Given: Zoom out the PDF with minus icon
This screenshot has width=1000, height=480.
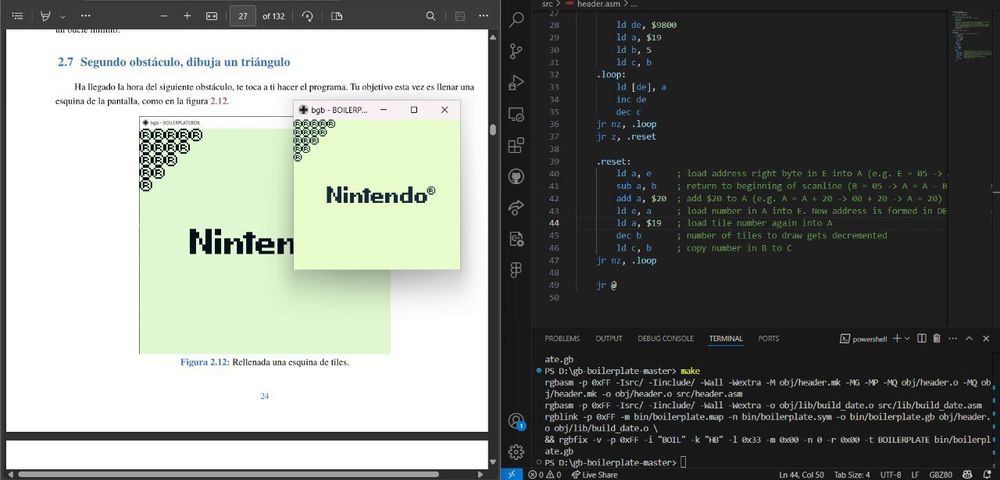Looking at the screenshot, I should click(x=164, y=16).
